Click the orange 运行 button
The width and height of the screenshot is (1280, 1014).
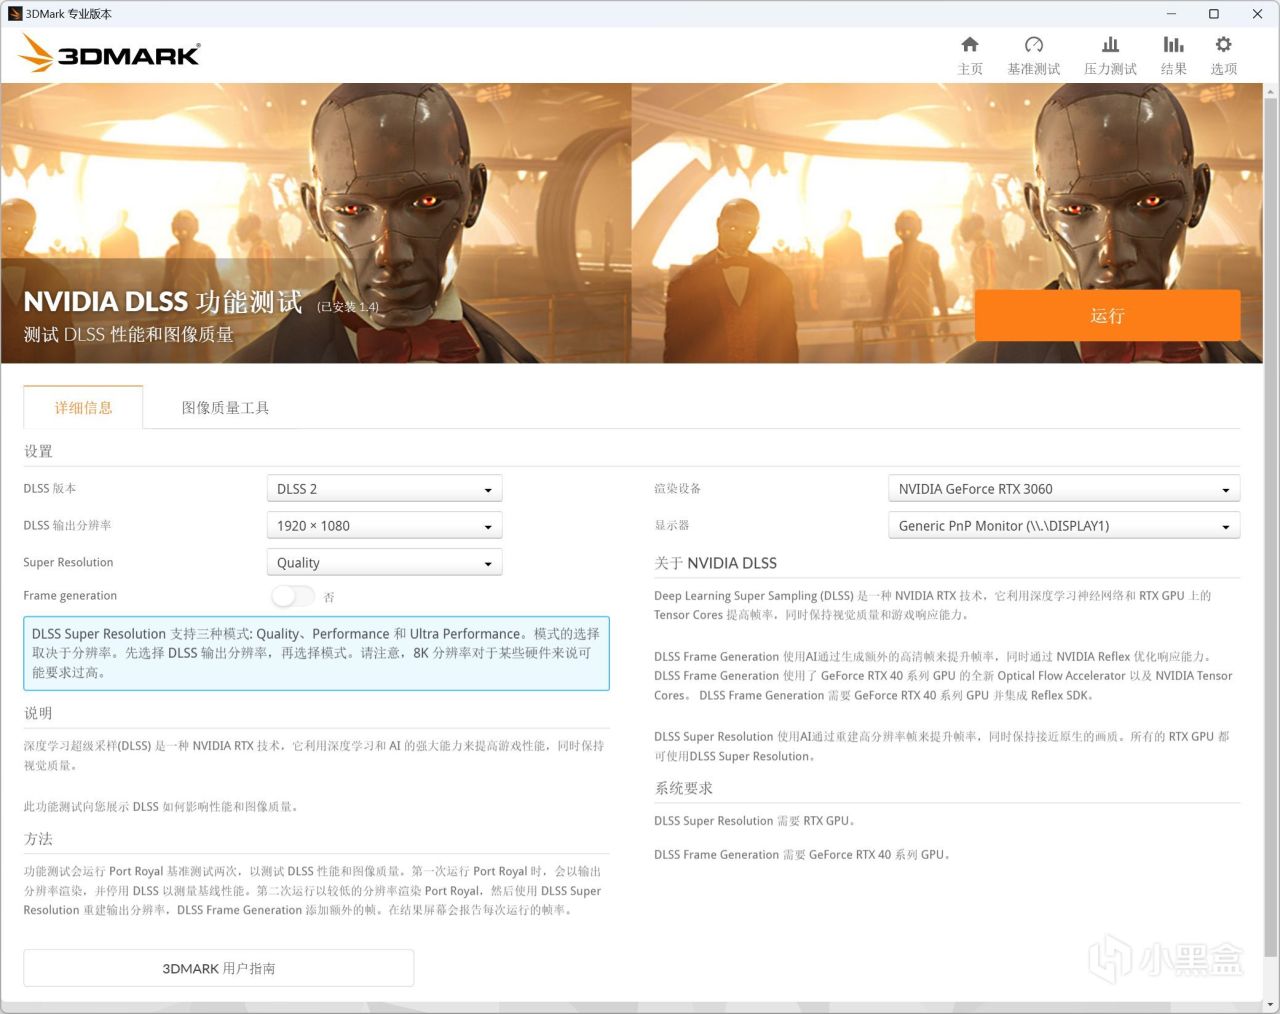tap(1107, 316)
